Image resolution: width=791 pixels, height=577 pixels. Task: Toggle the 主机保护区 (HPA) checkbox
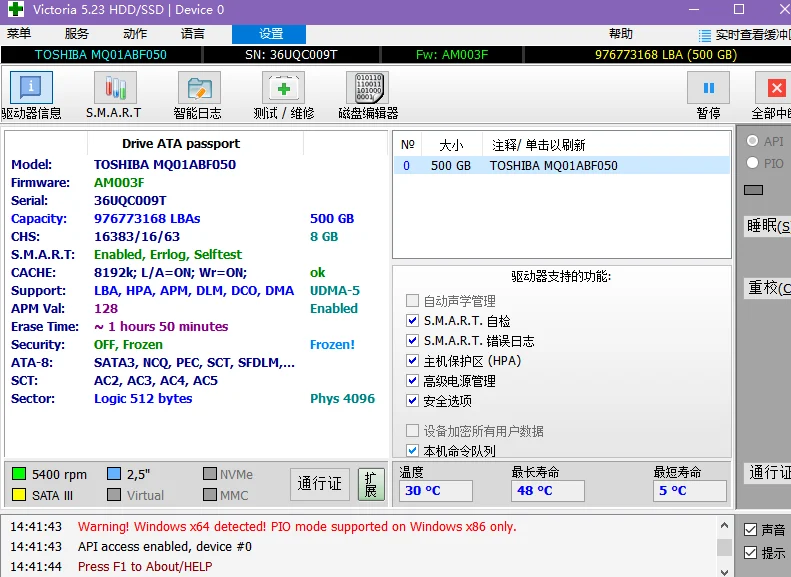(x=412, y=361)
